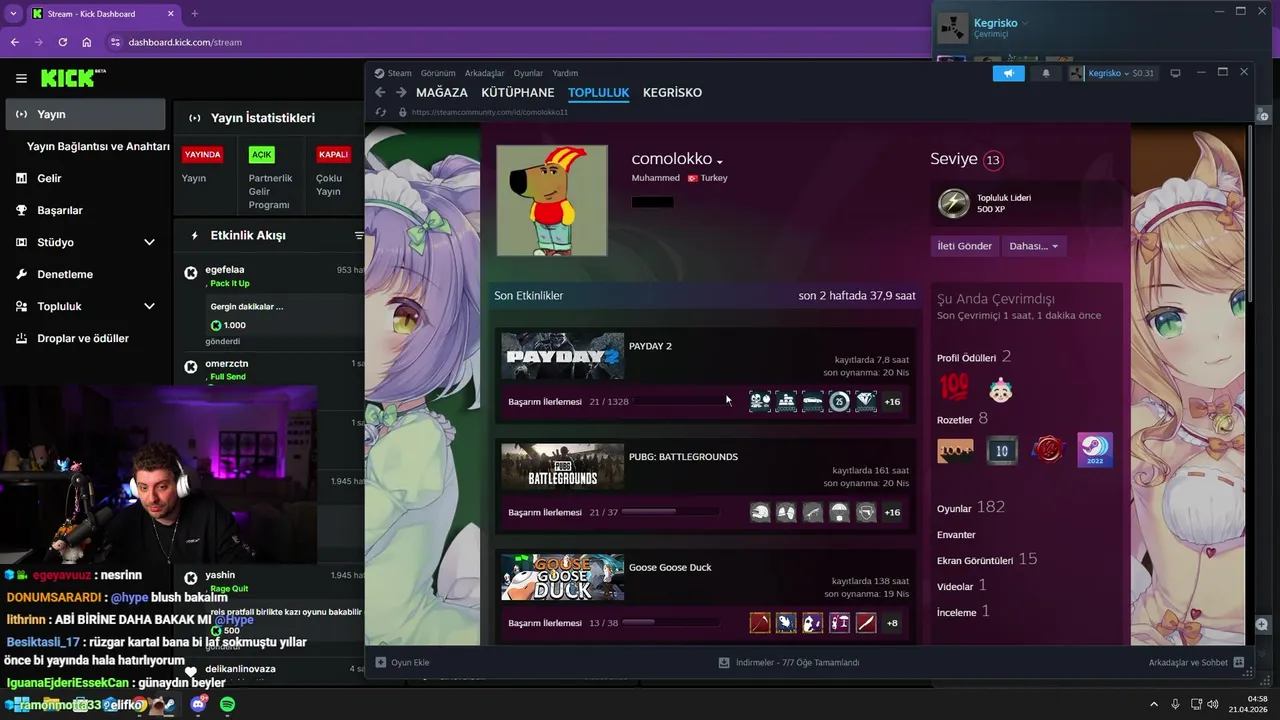Switch to the KÜTÜPHANE tab

coord(518,92)
